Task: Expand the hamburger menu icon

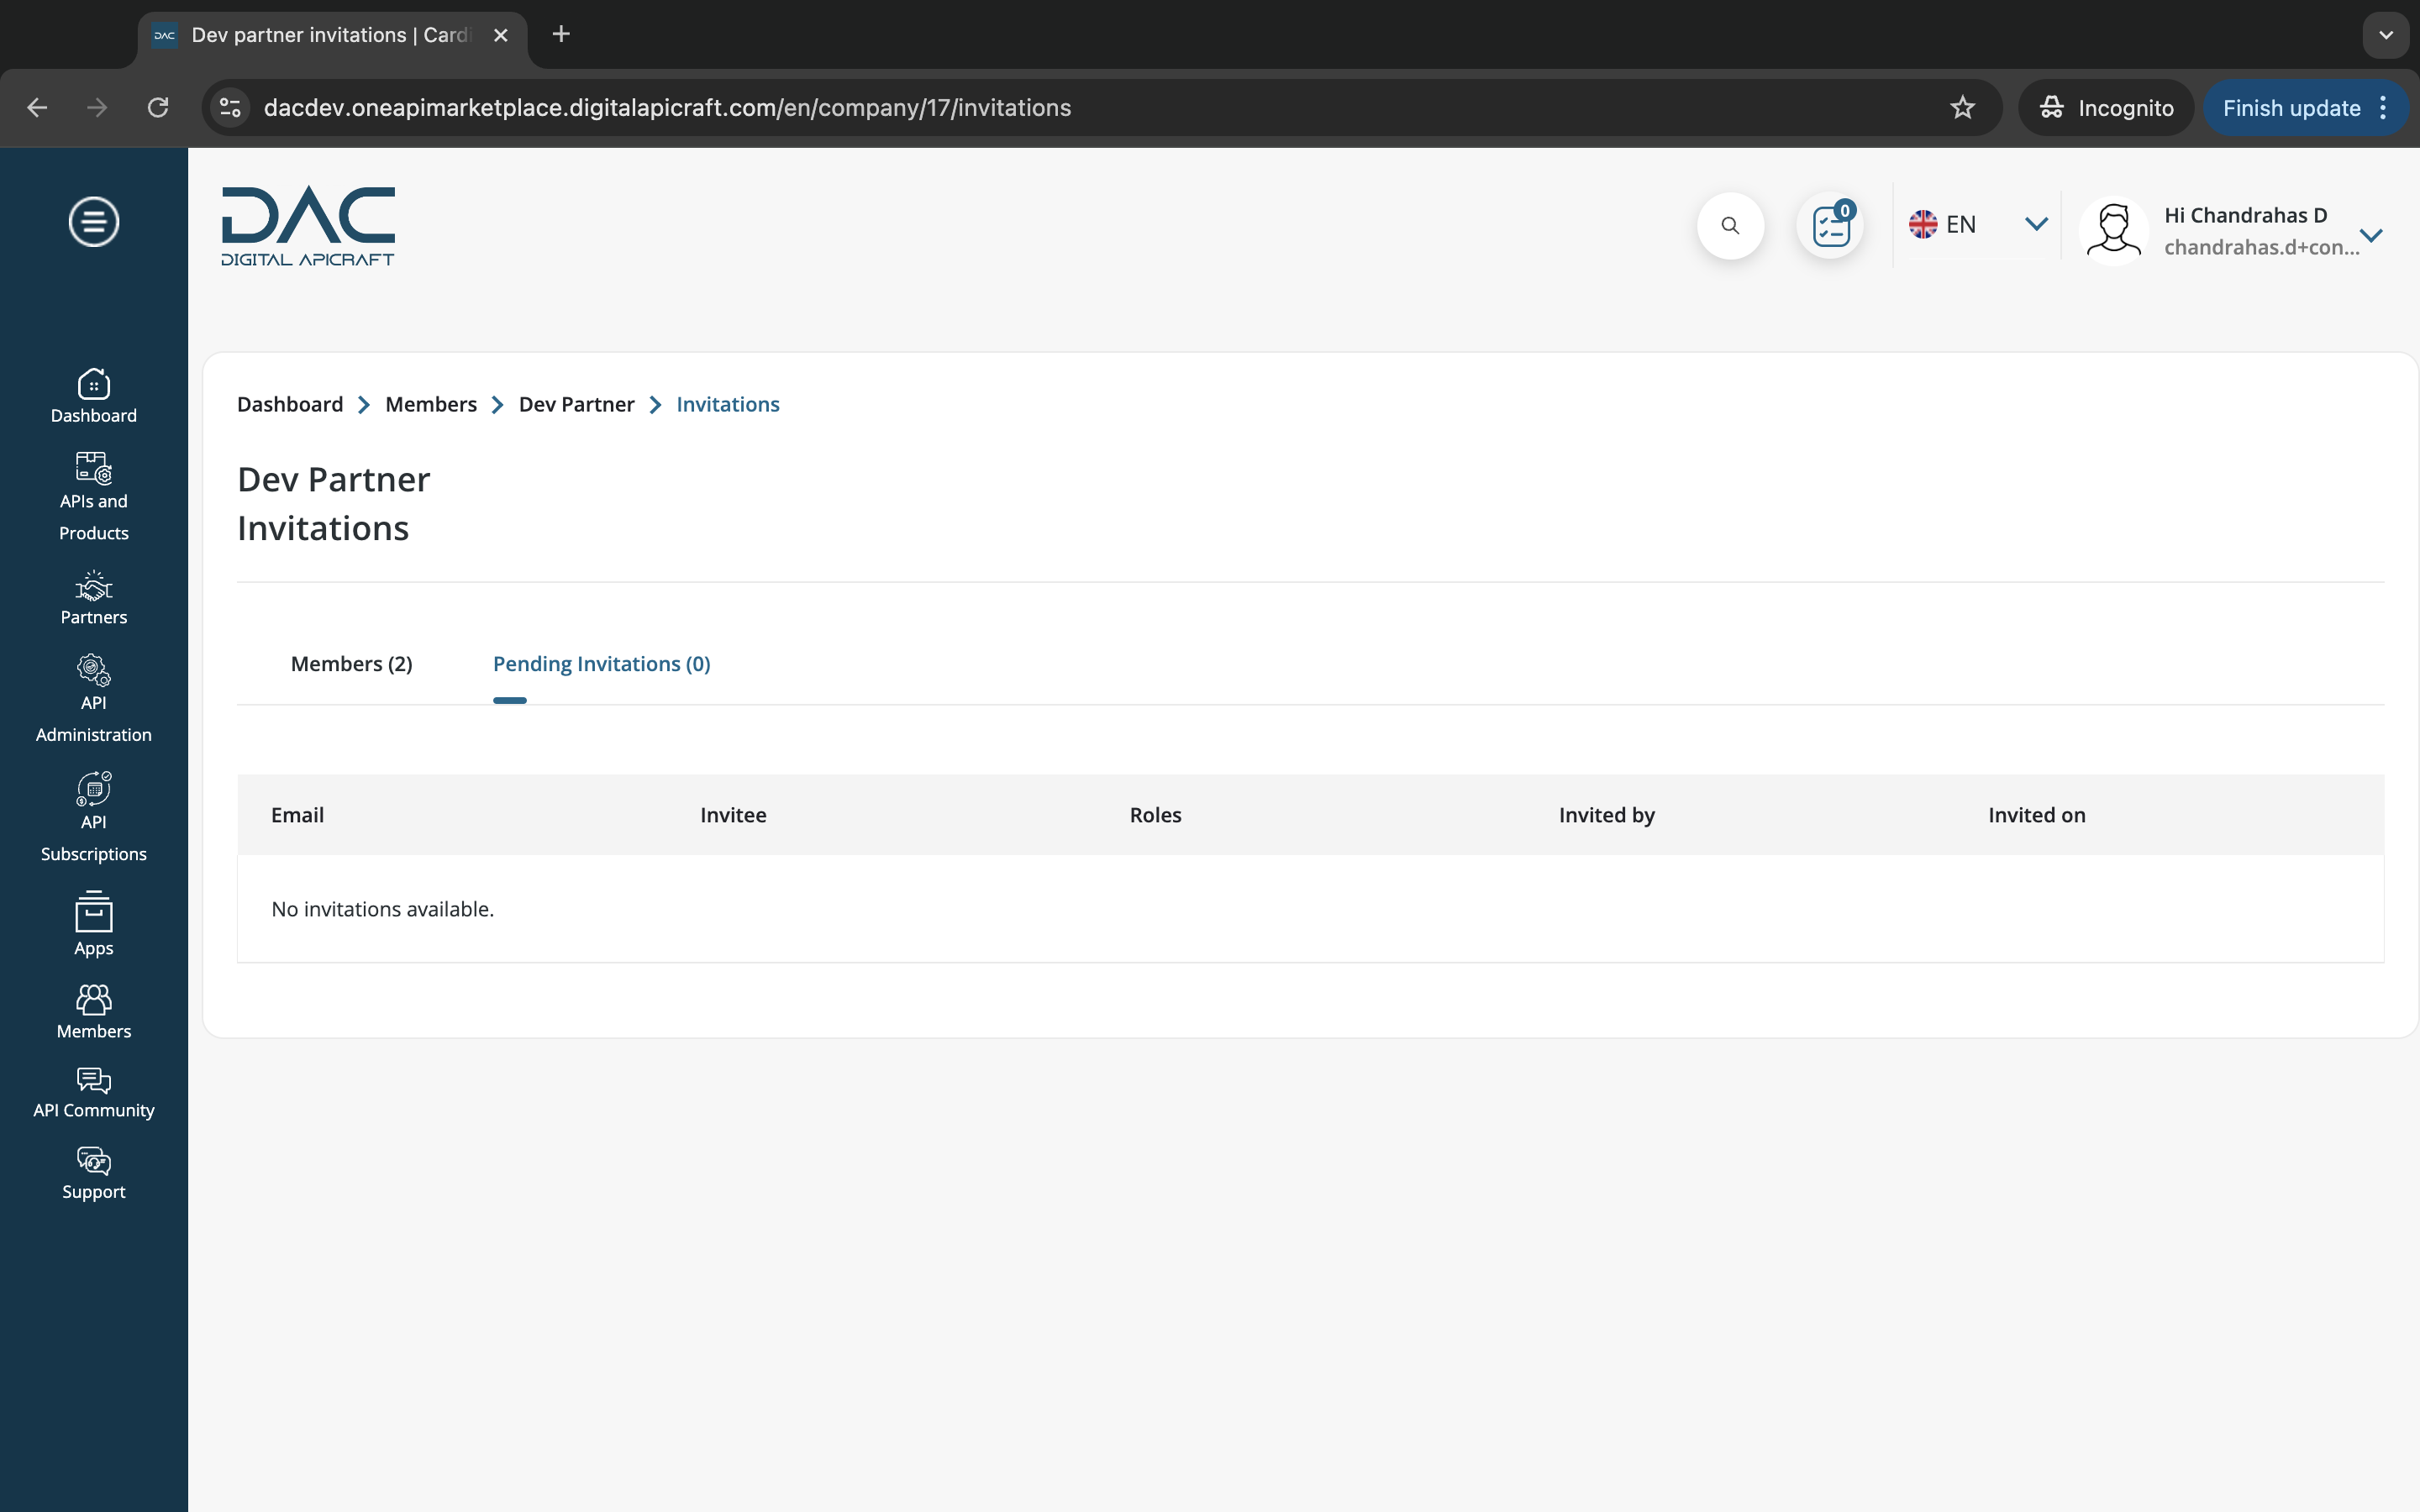Action: tap(94, 221)
